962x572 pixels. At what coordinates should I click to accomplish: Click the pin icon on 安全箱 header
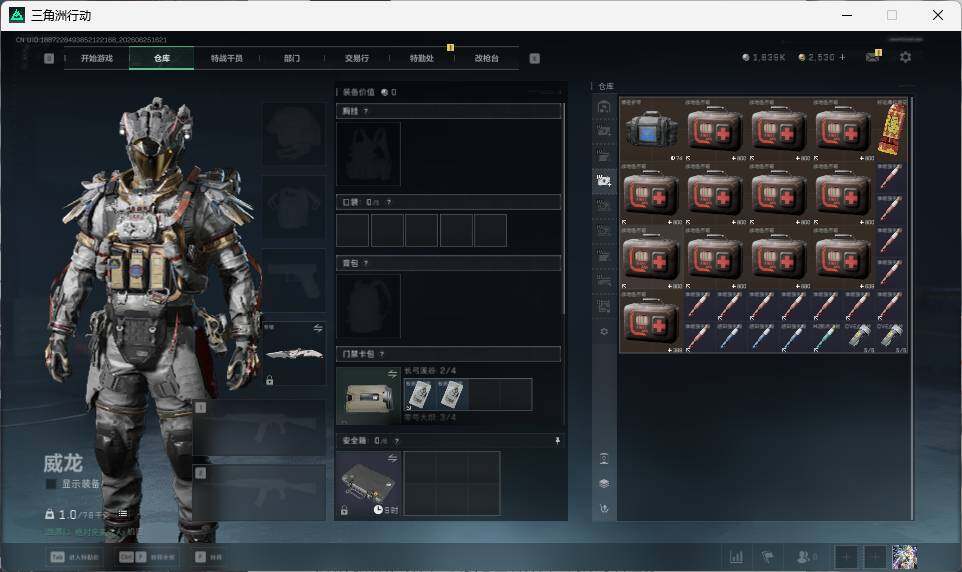557,441
